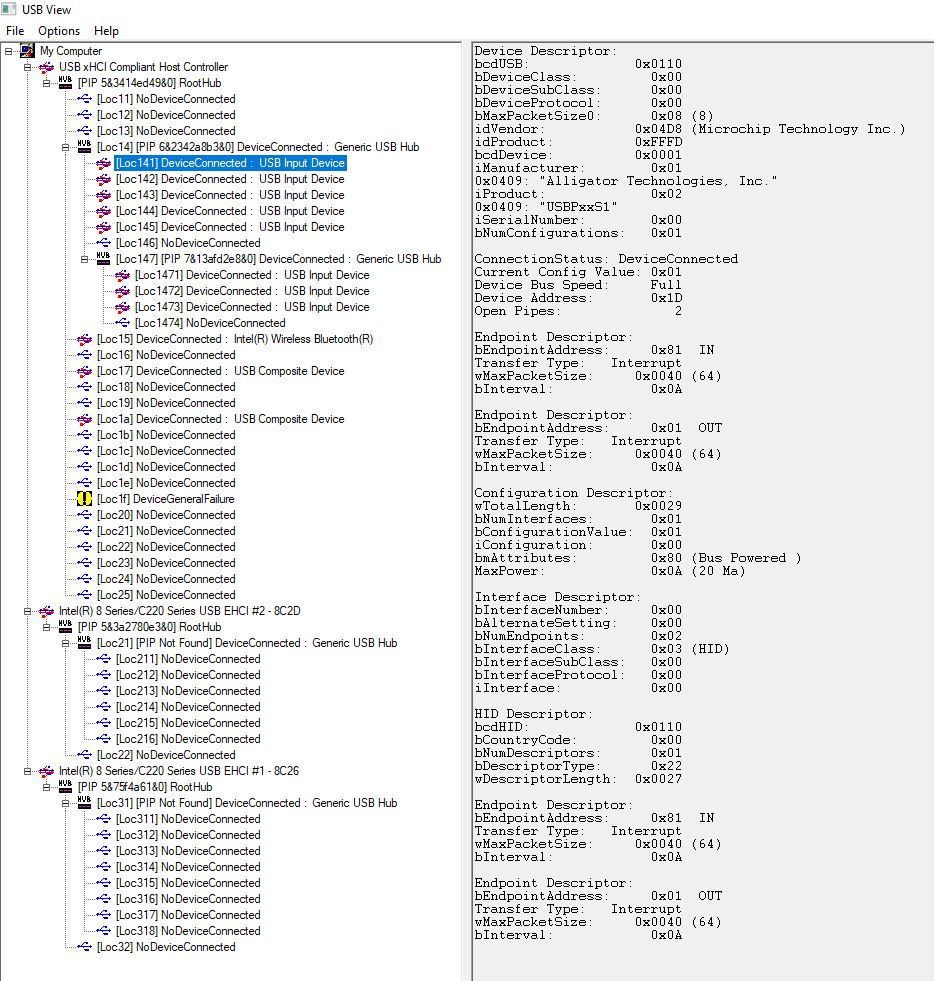Select Loc1473 USB Input Device
The width and height of the screenshot is (934, 981).
[252, 307]
